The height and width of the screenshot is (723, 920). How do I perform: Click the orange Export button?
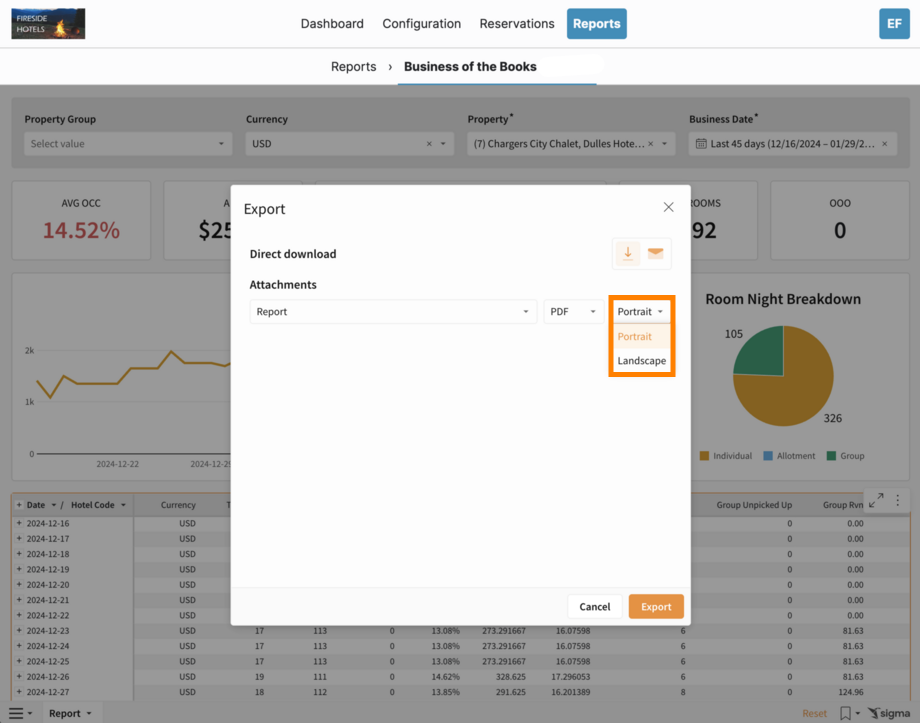click(x=656, y=606)
